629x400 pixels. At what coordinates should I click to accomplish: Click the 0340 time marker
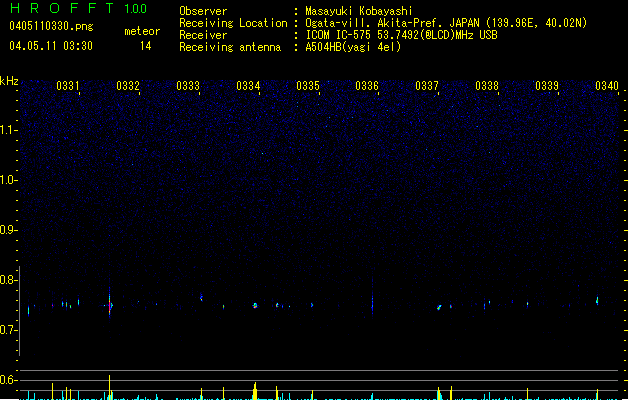(x=607, y=86)
